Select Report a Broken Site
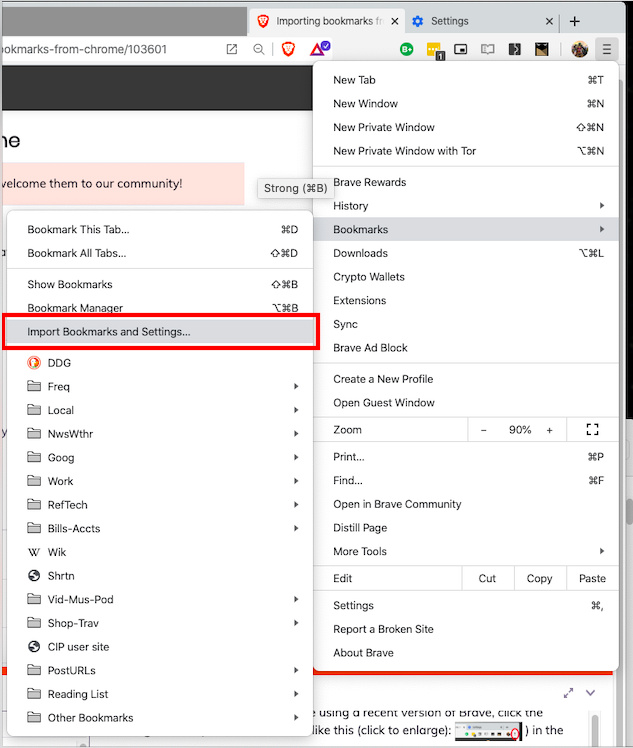This screenshot has width=633, height=748. coord(466,629)
